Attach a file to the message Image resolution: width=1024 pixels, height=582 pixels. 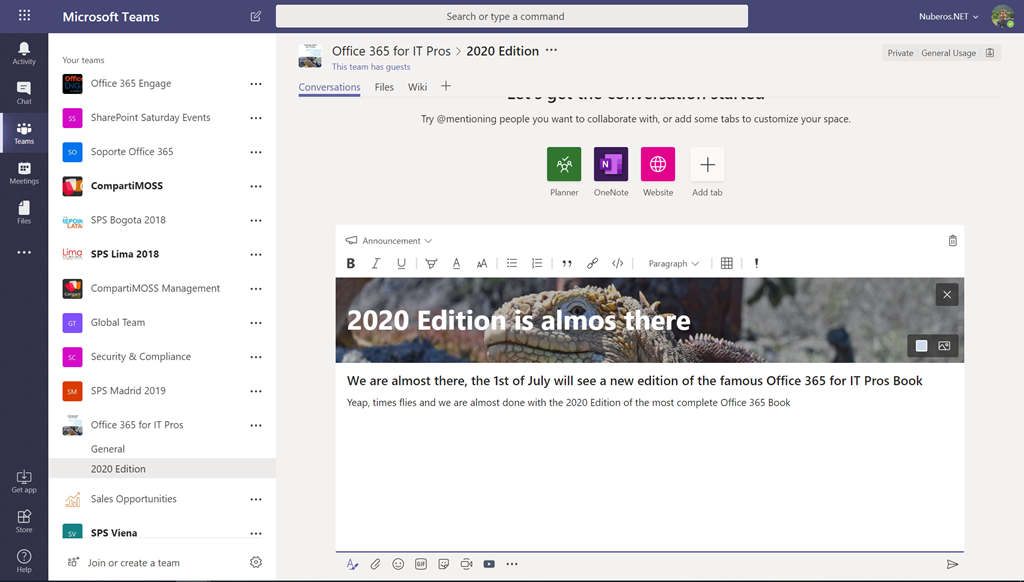pyautogui.click(x=375, y=564)
